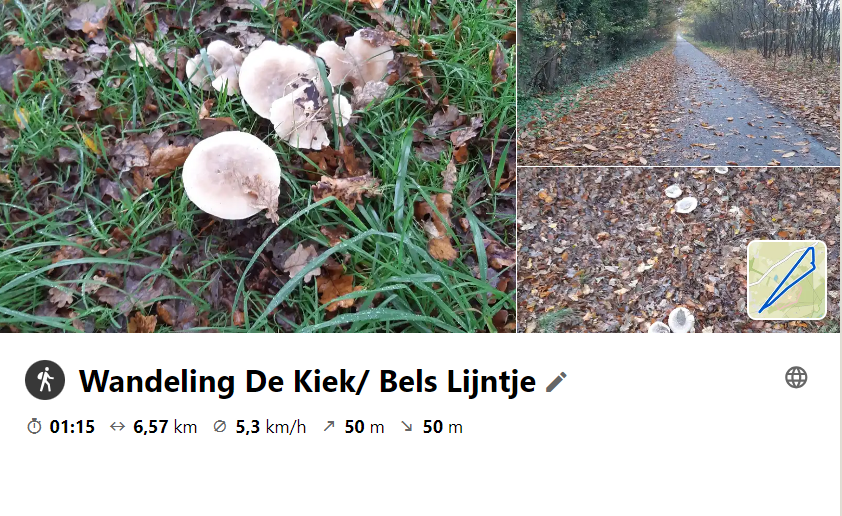This screenshot has height=516, width=842.
Task: Open the large mushroom cluster photo
Action: coord(258,166)
